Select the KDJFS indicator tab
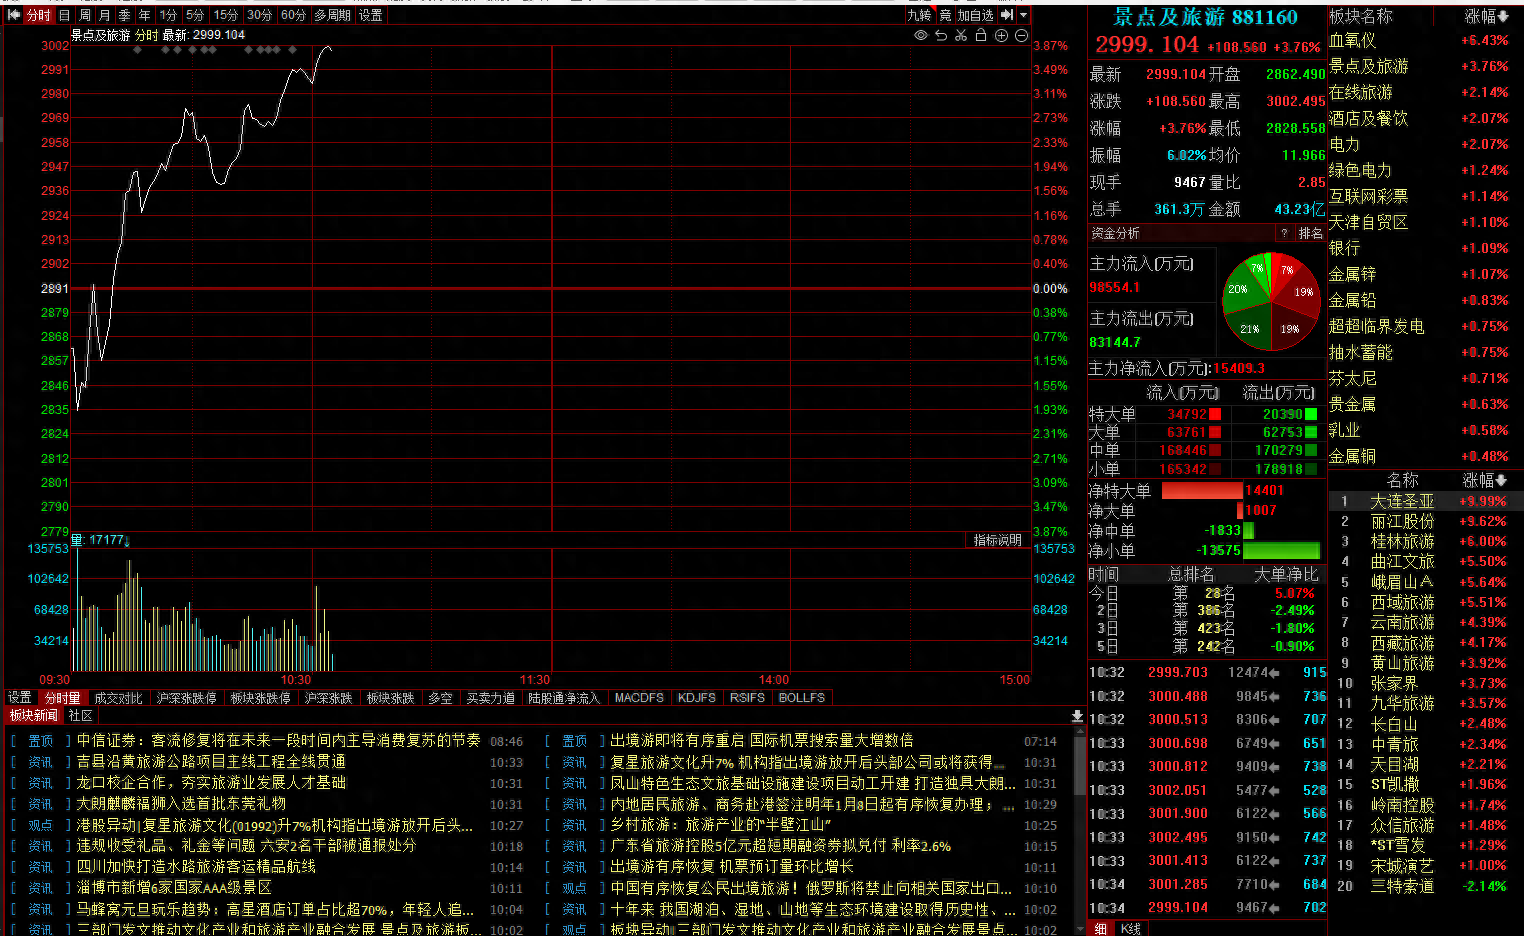The height and width of the screenshot is (936, 1524). point(697,698)
